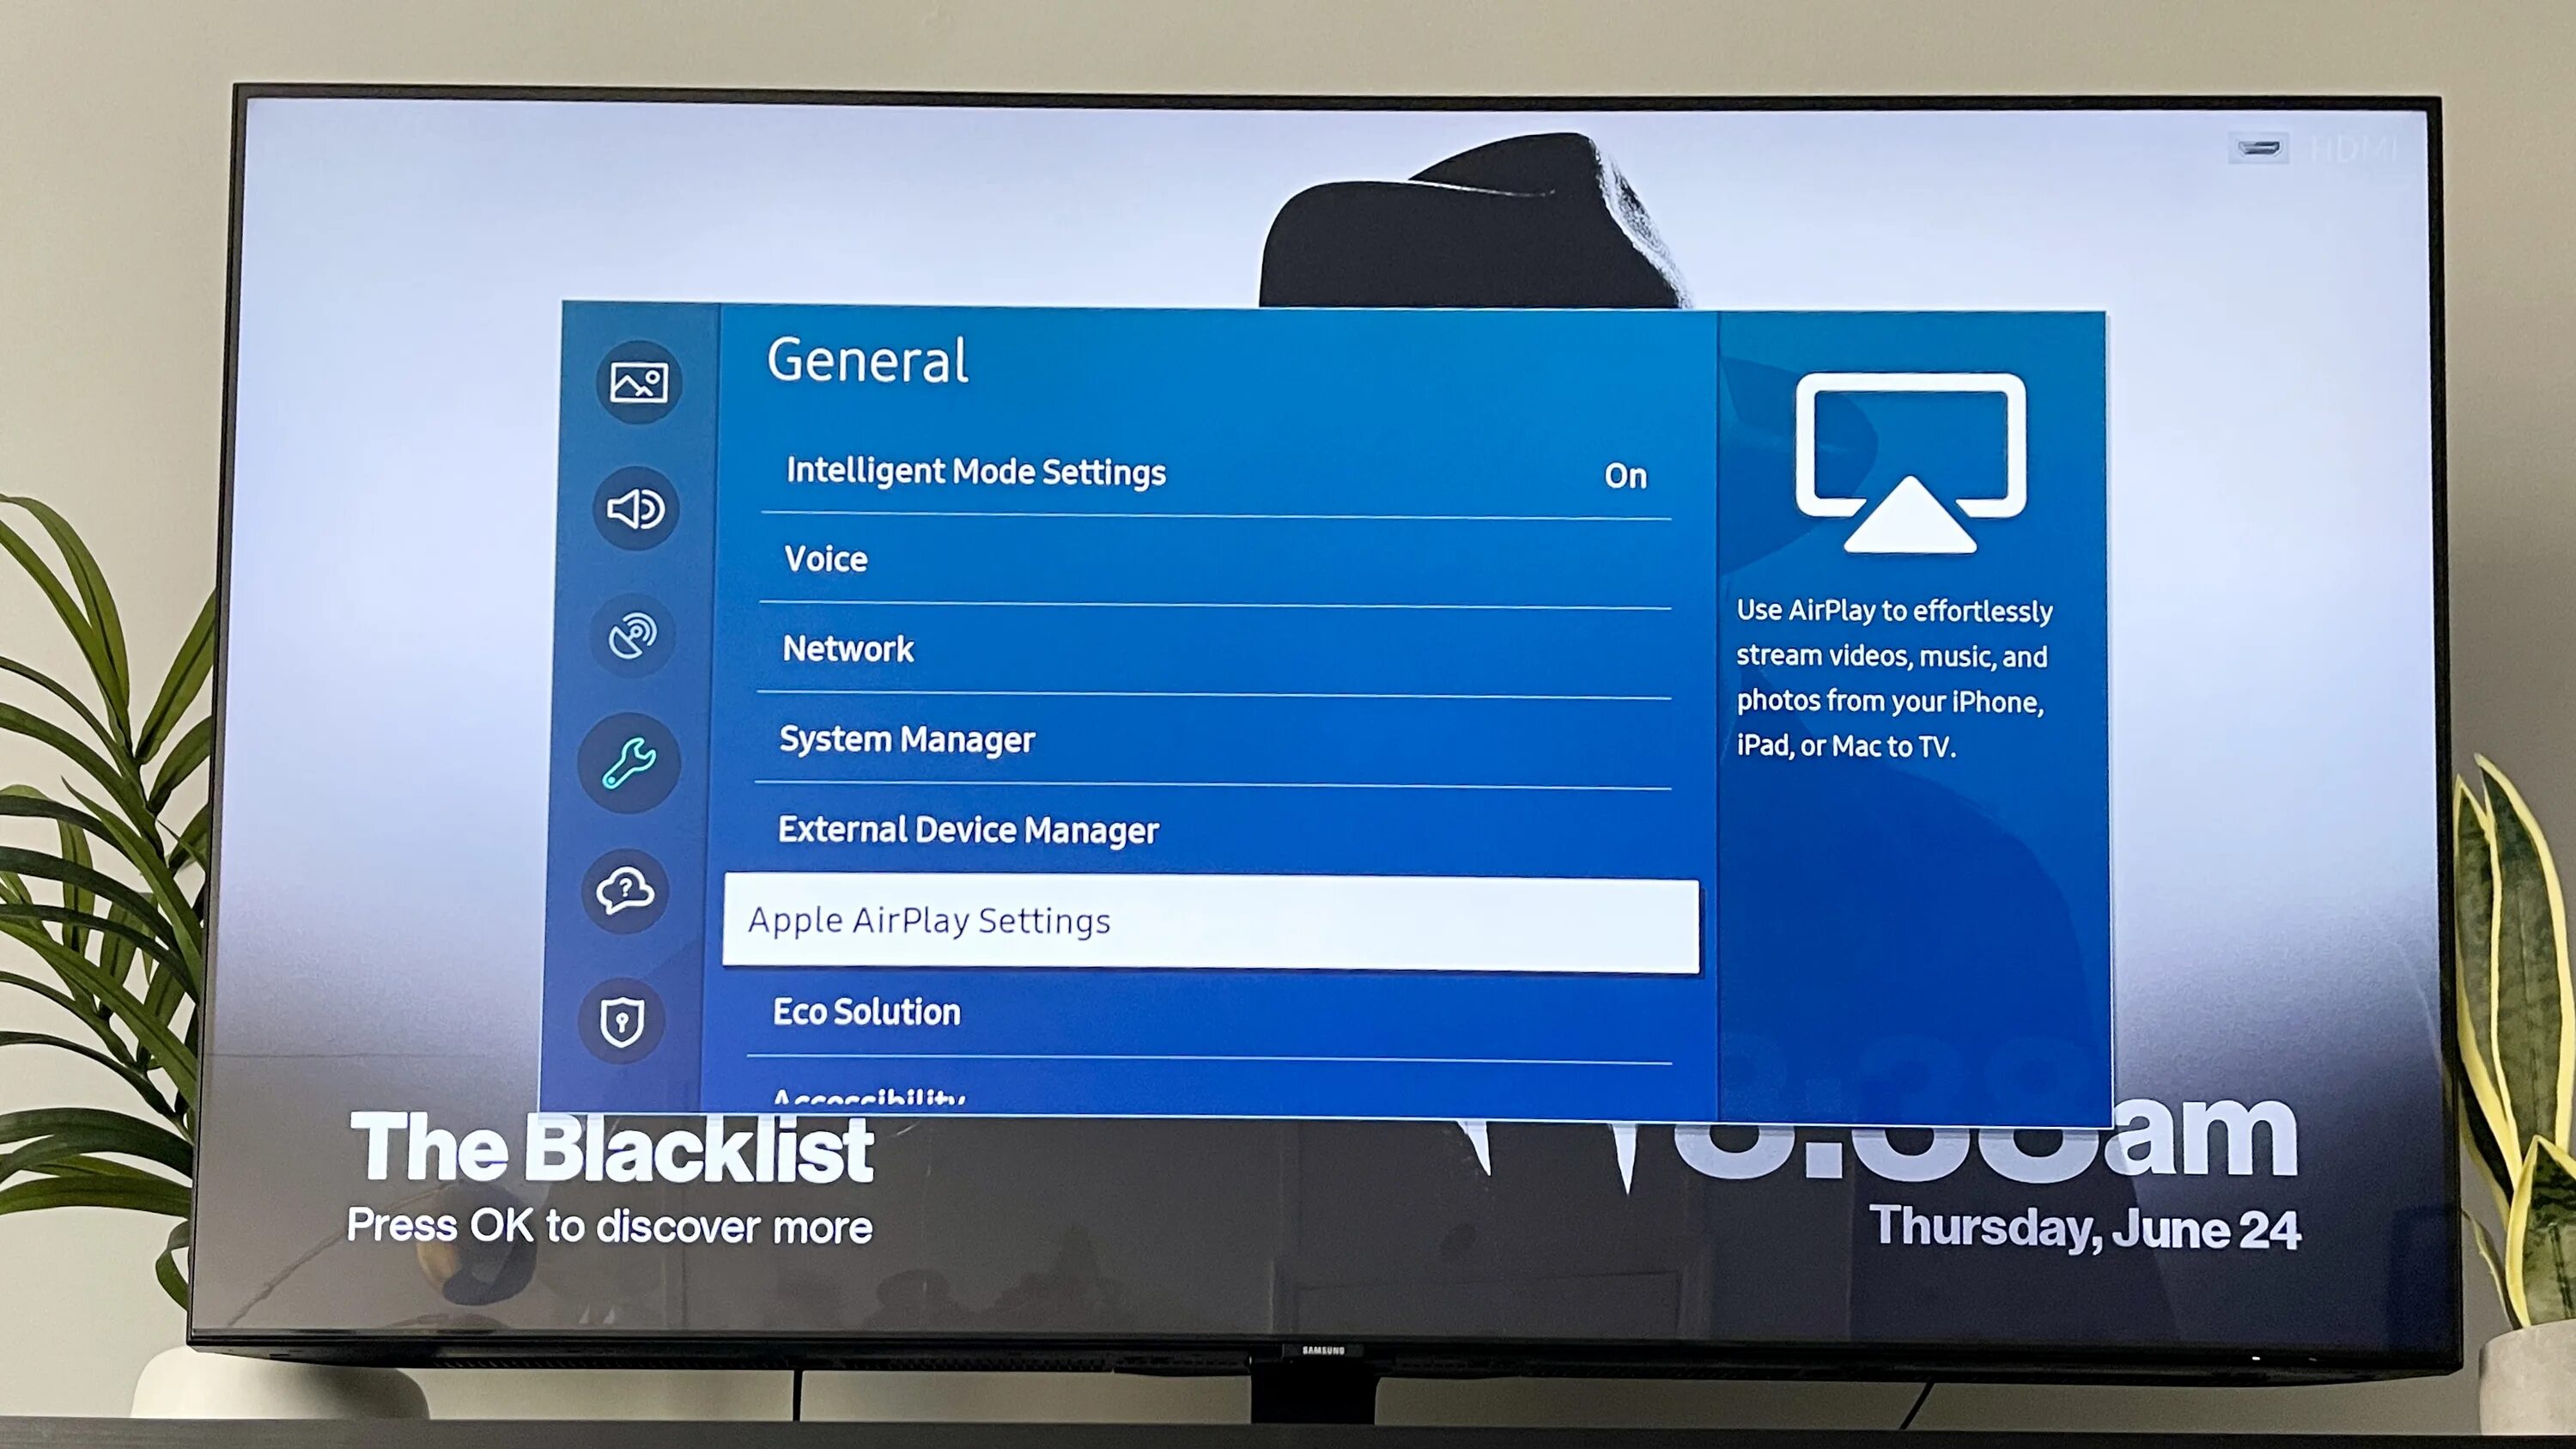
Task: Click the Picture/Display settings icon
Action: click(x=641, y=381)
